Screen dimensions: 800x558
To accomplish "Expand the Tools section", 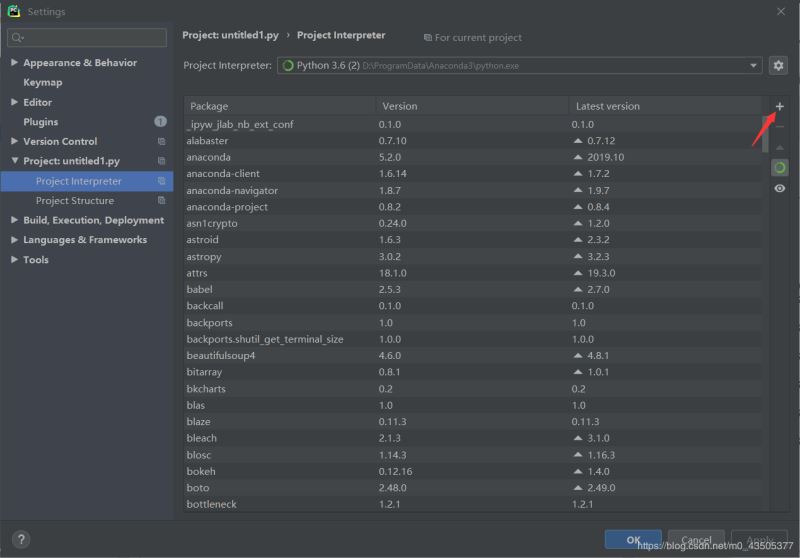I will click(x=14, y=259).
